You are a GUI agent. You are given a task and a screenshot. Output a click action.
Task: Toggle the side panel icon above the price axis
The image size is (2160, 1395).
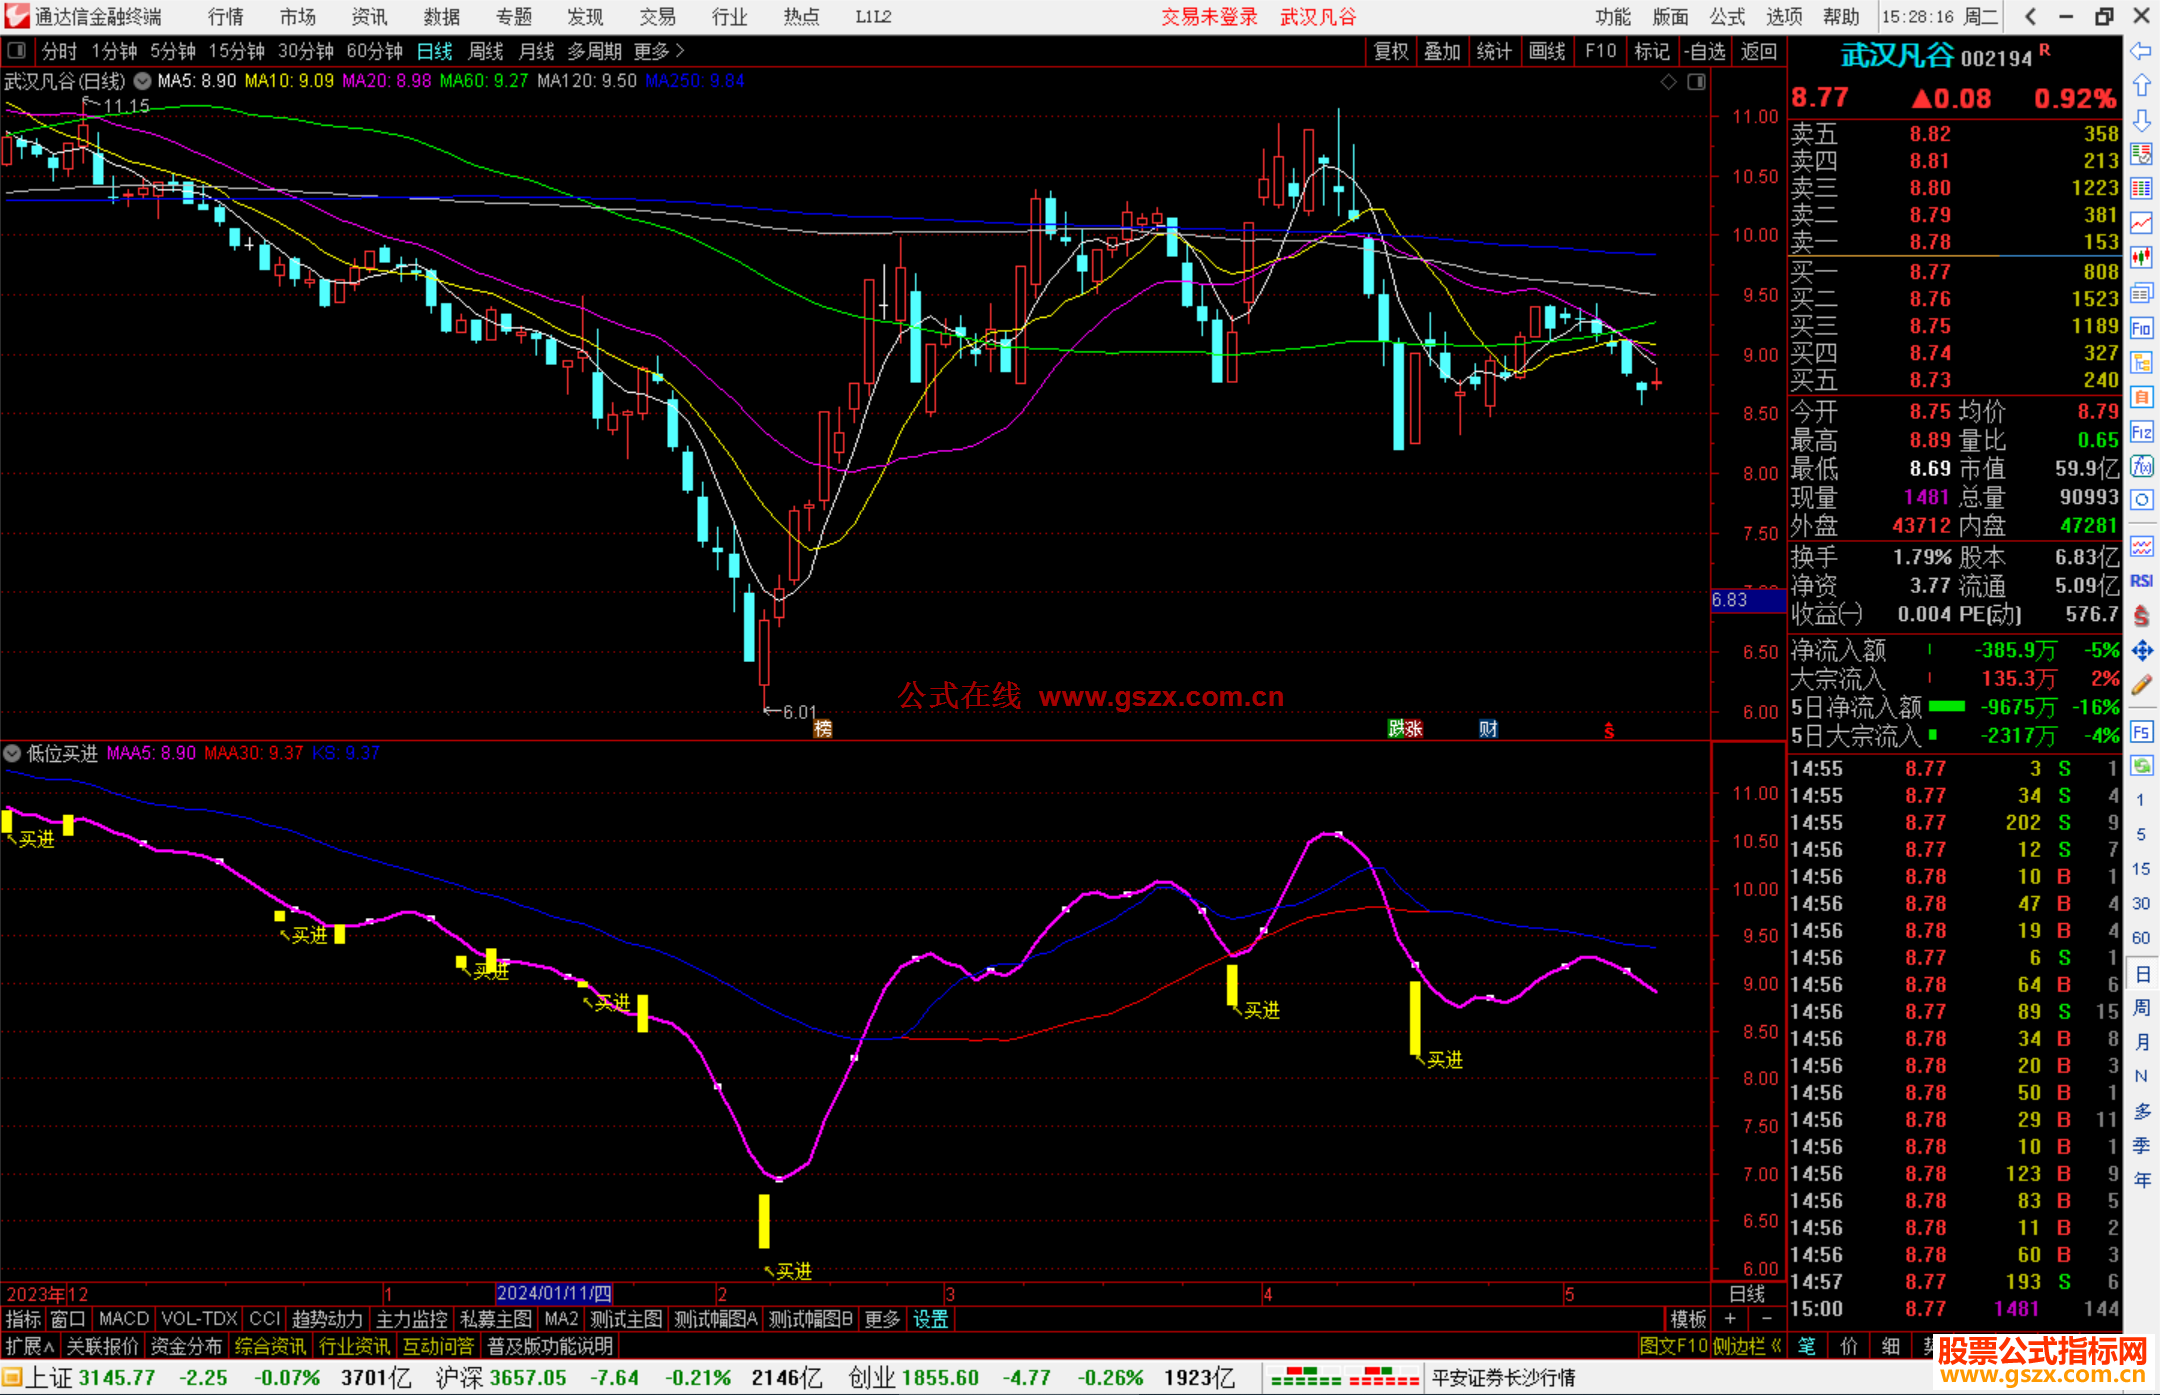coord(1696,82)
